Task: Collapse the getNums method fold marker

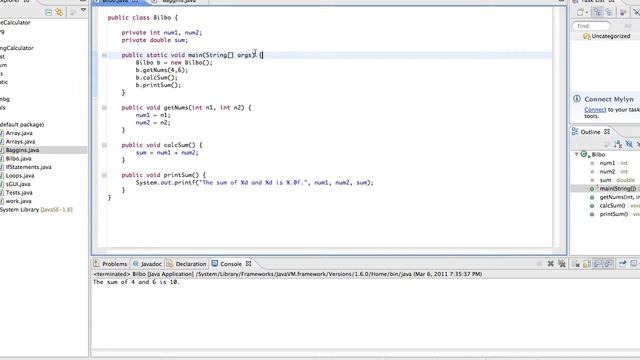Action: click(x=104, y=108)
